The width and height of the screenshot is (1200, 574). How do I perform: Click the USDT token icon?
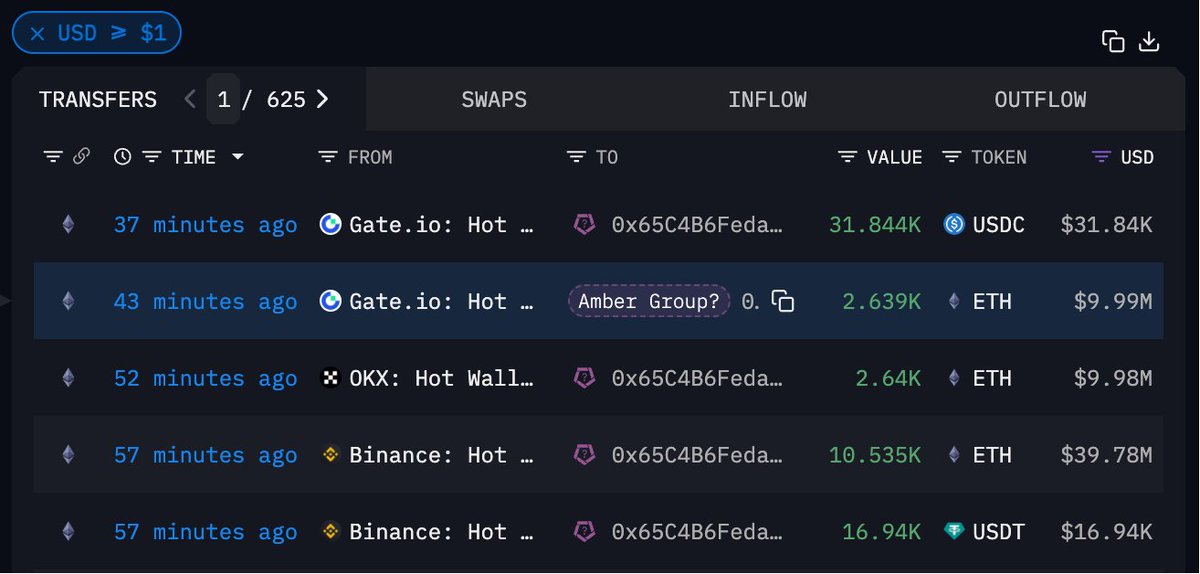(954, 531)
